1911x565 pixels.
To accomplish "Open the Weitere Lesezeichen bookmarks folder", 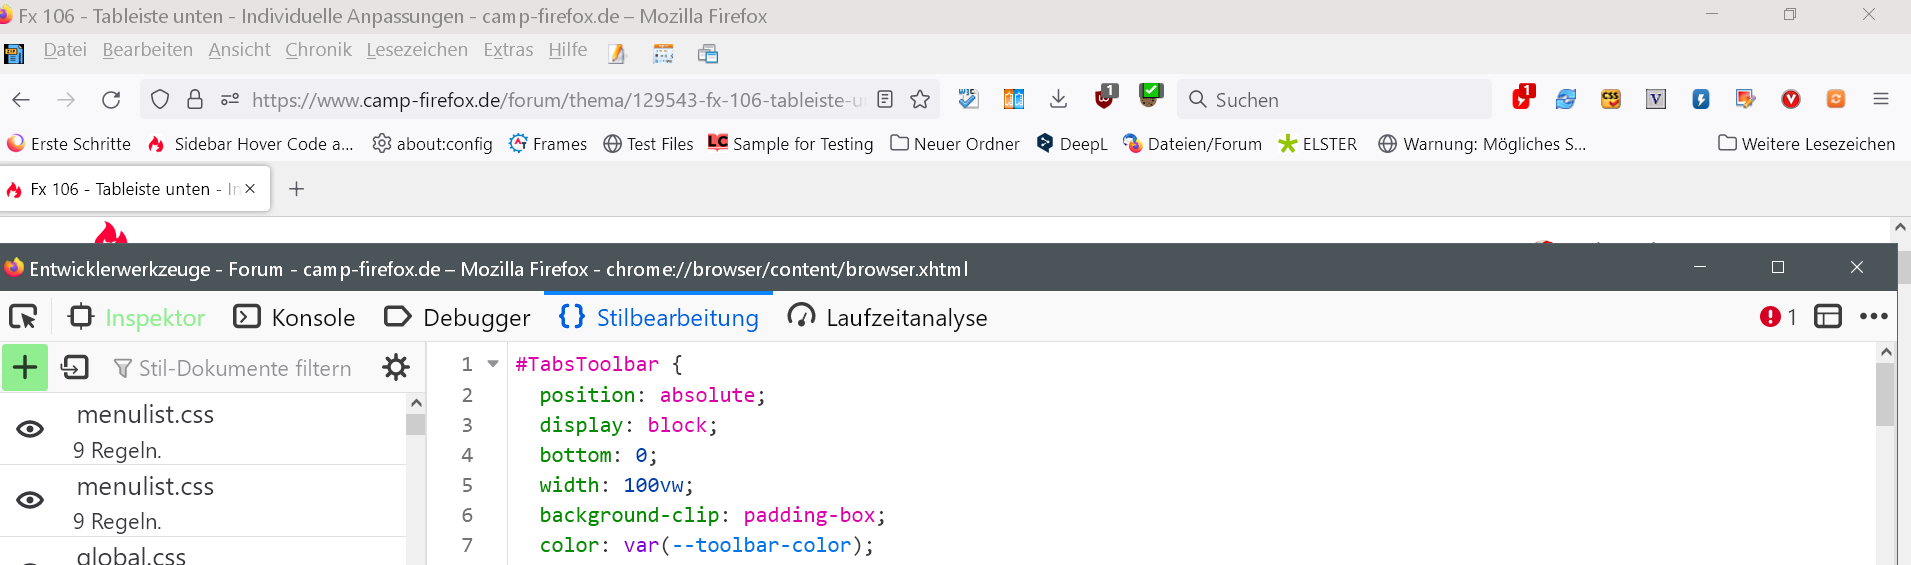I will [1806, 144].
